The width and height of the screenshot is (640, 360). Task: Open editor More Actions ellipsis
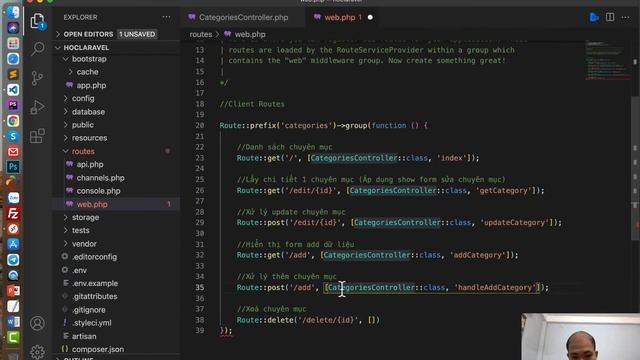625,17
